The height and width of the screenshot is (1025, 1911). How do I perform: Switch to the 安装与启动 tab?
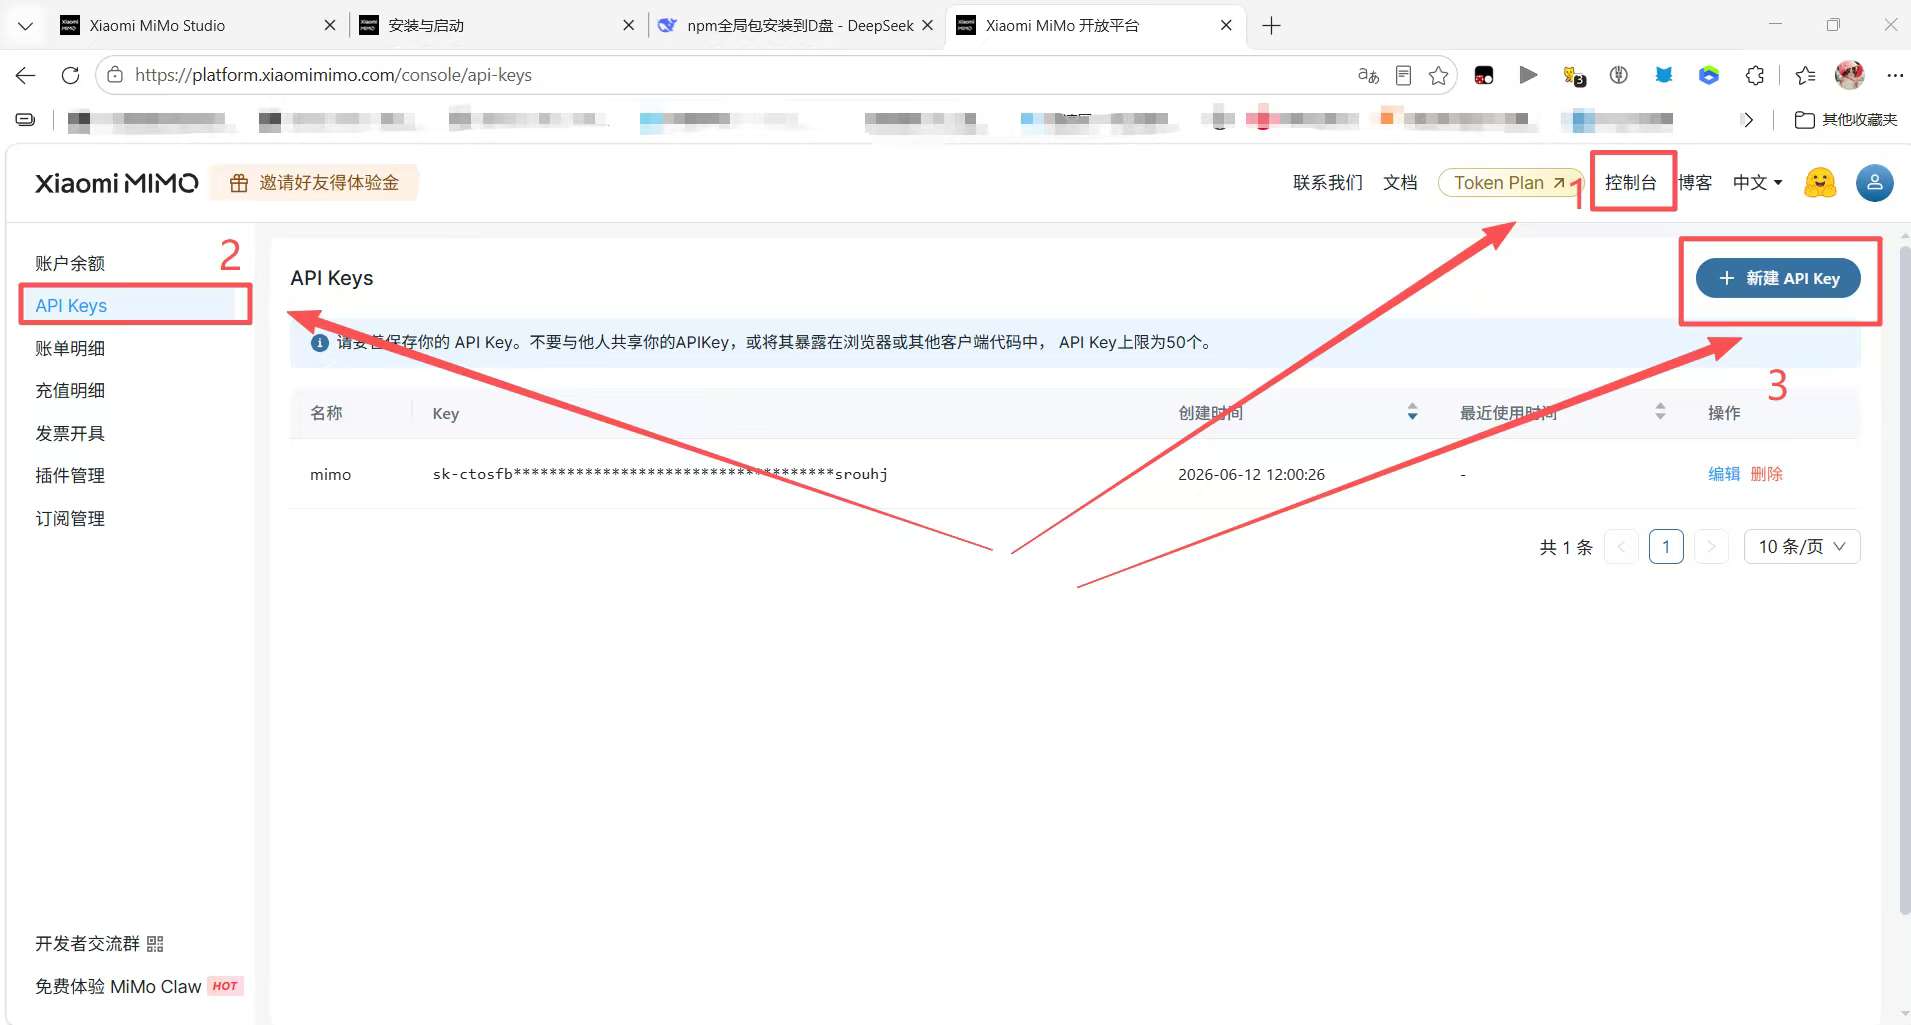click(x=495, y=26)
